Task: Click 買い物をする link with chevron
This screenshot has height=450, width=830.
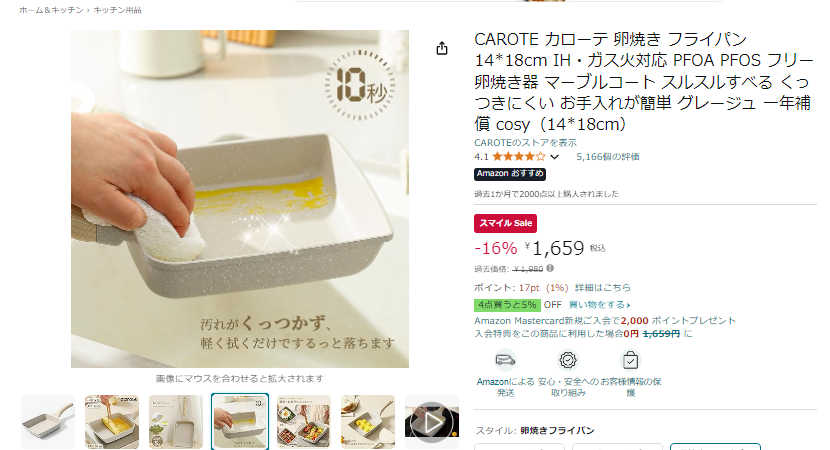Action: [599, 305]
